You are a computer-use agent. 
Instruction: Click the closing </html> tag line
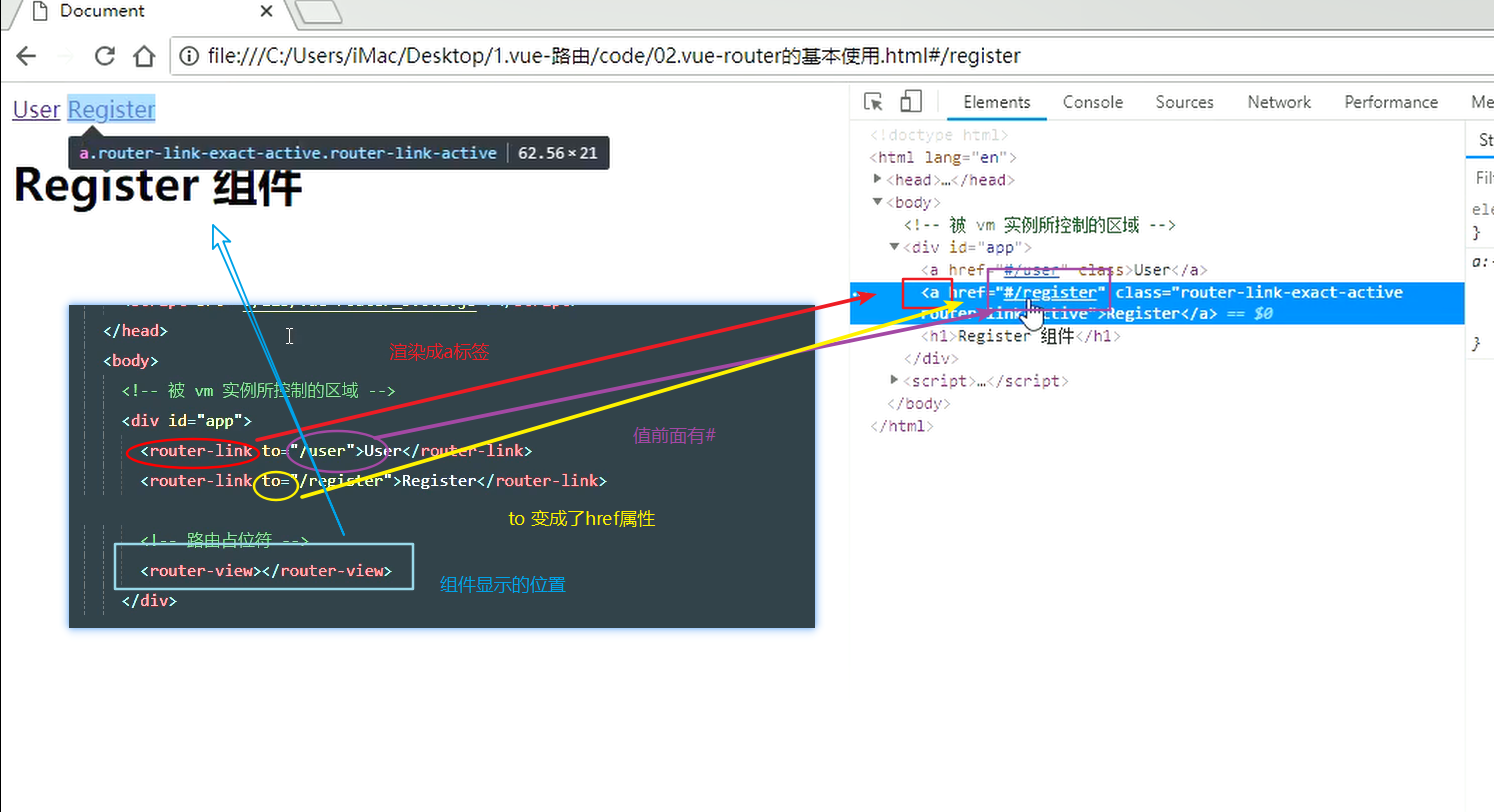[902, 426]
